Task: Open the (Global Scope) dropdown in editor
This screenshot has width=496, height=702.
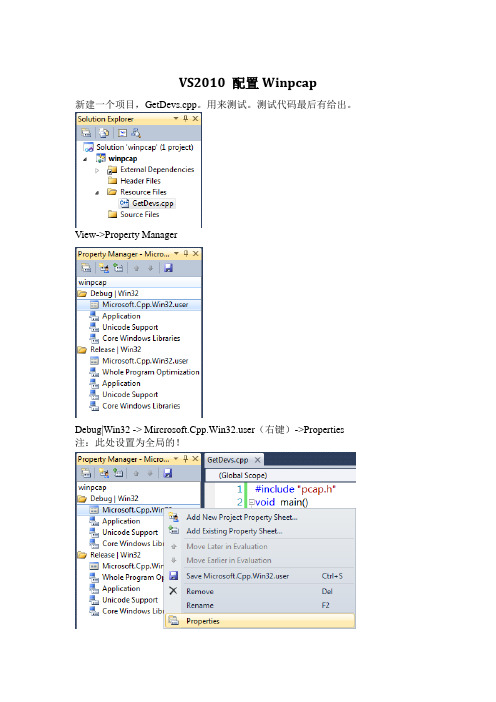Action: [281, 475]
